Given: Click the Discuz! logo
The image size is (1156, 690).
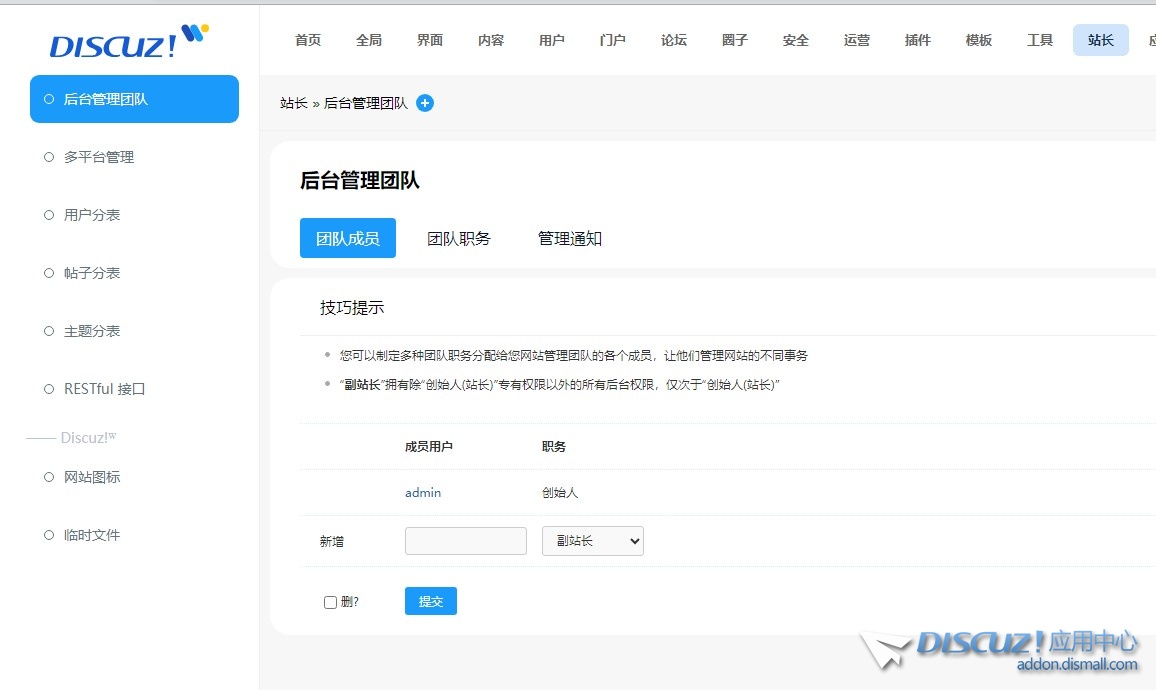Looking at the screenshot, I should coord(129,42).
